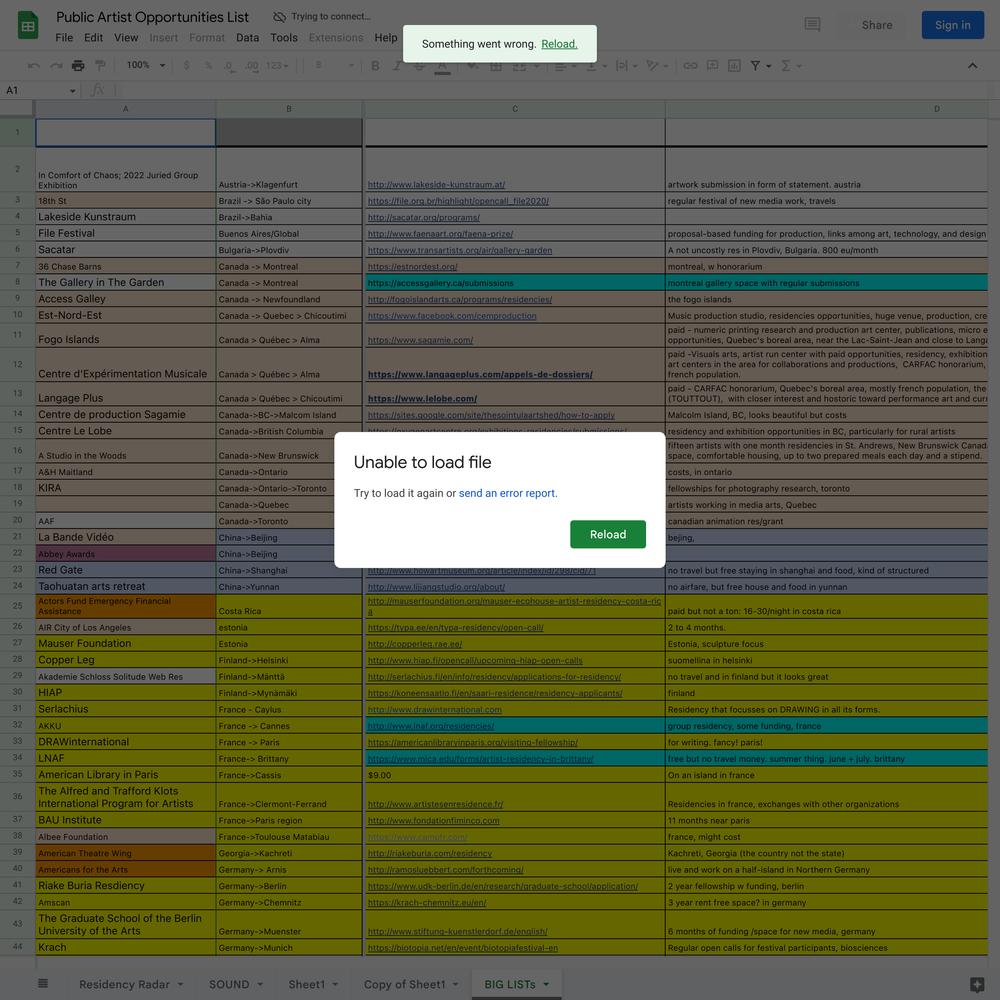1000x1000 pixels.
Task: Toggle italic formatting
Action: click(x=397, y=65)
